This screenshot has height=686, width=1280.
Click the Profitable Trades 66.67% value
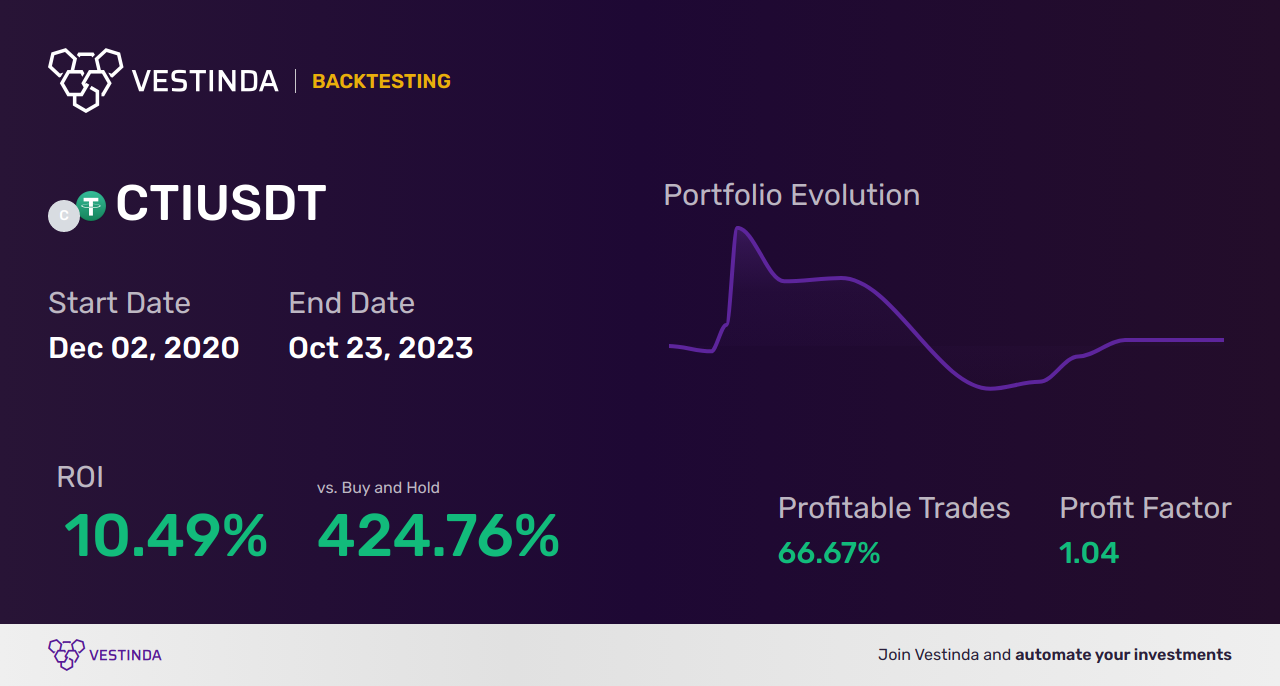coord(829,553)
